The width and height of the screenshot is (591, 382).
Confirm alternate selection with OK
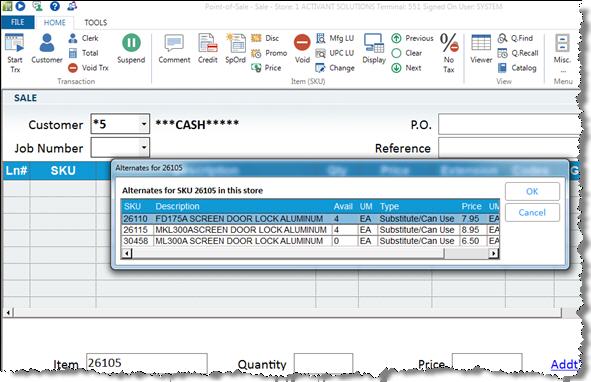pos(532,192)
